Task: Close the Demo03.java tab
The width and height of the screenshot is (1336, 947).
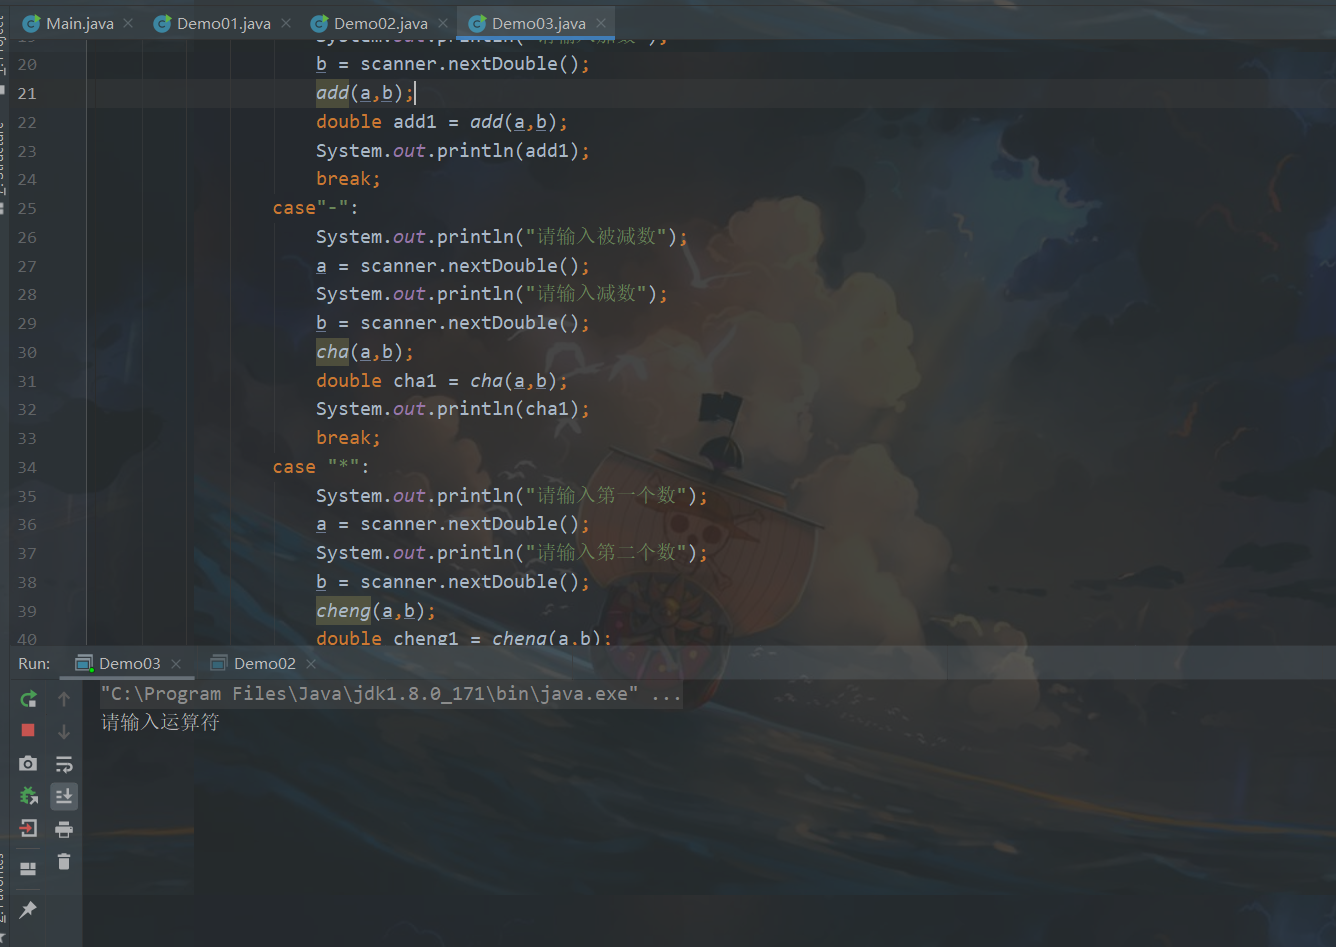Action: pyautogui.click(x=601, y=23)
